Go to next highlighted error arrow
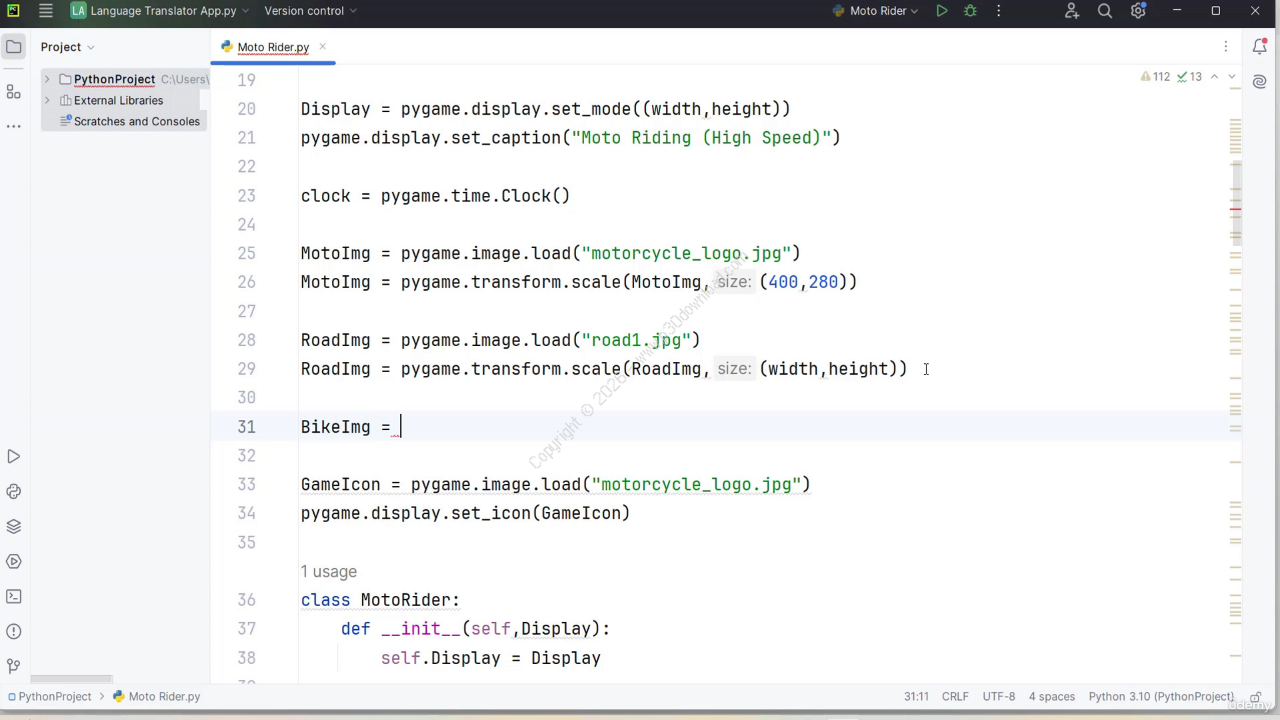Viewport: 1280px width, 720px height. [x=1232, y=77]
